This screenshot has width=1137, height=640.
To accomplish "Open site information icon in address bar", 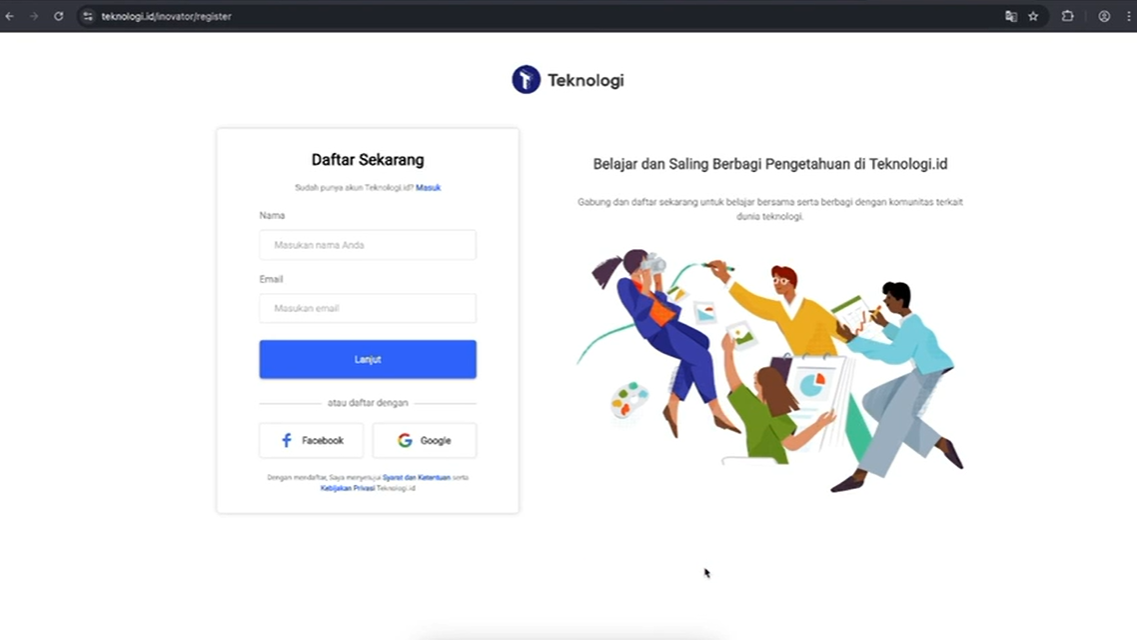I will pos(88,16).
